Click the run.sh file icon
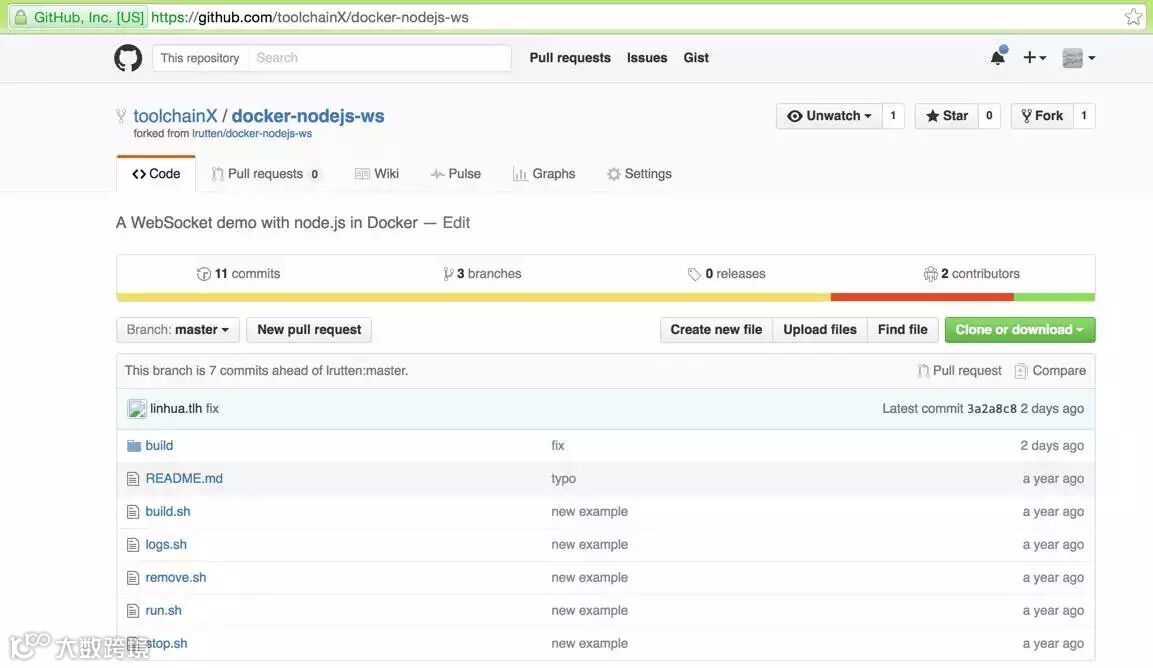 coord(133,611)
